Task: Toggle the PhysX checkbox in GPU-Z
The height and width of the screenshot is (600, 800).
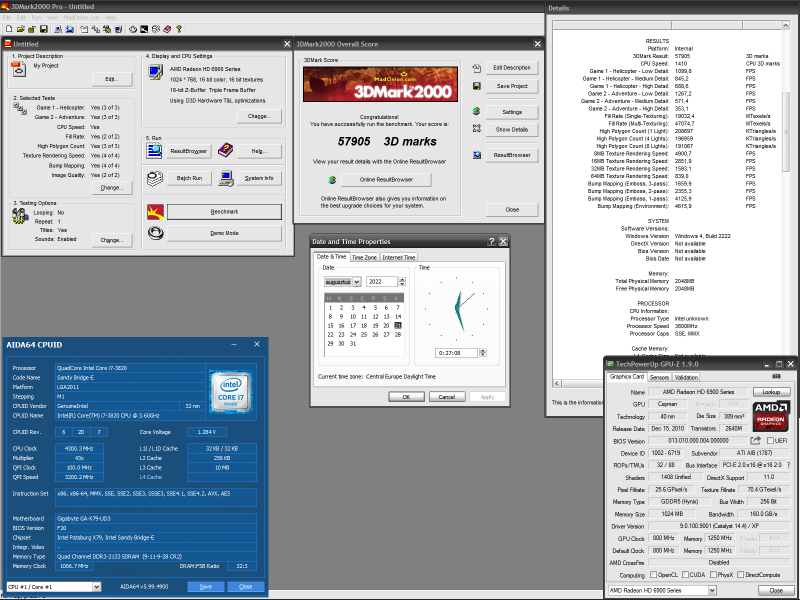Action: click(x=713, y=575)
